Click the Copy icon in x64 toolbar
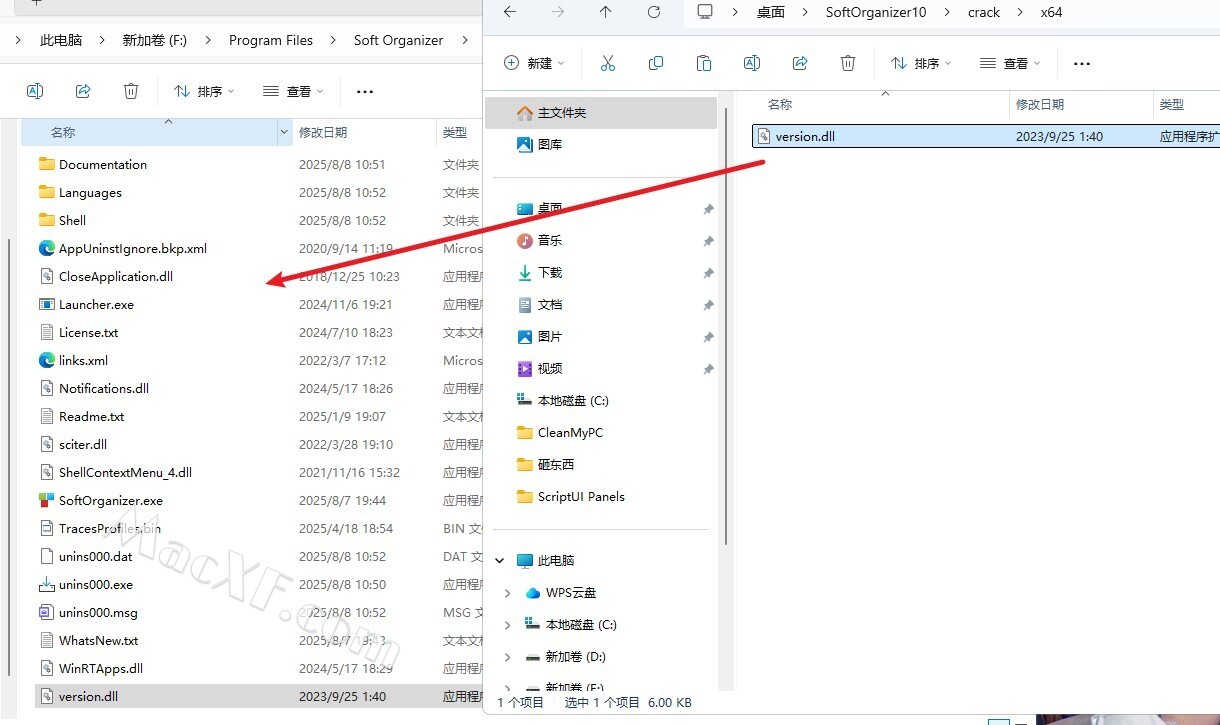This screenshot has height=725, width=1220. click(656, 63)
